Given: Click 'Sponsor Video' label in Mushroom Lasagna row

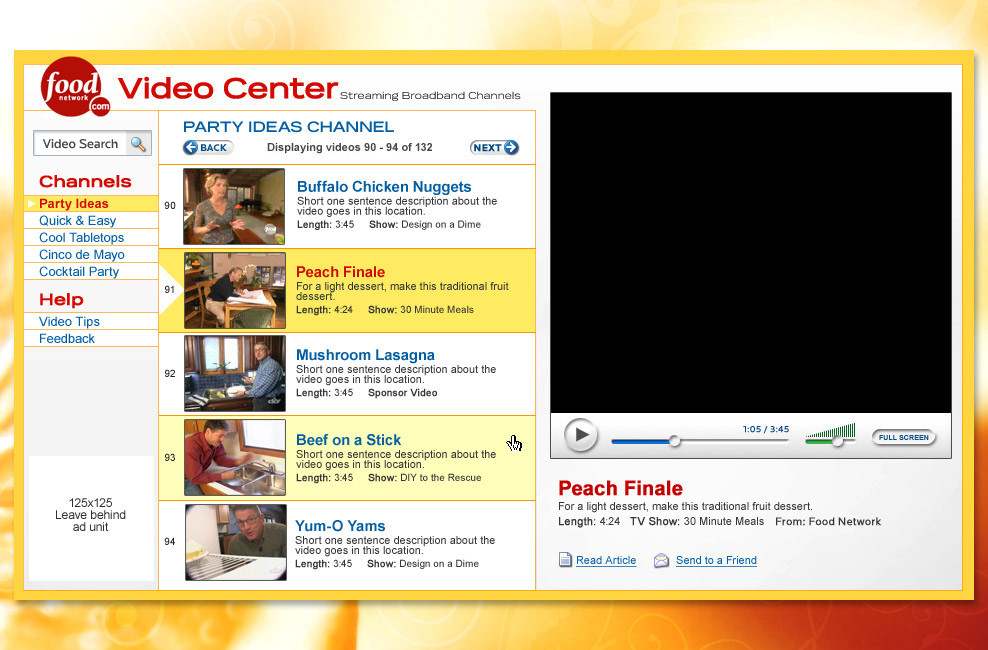Looking at the screenshot, I should point(403,392).
